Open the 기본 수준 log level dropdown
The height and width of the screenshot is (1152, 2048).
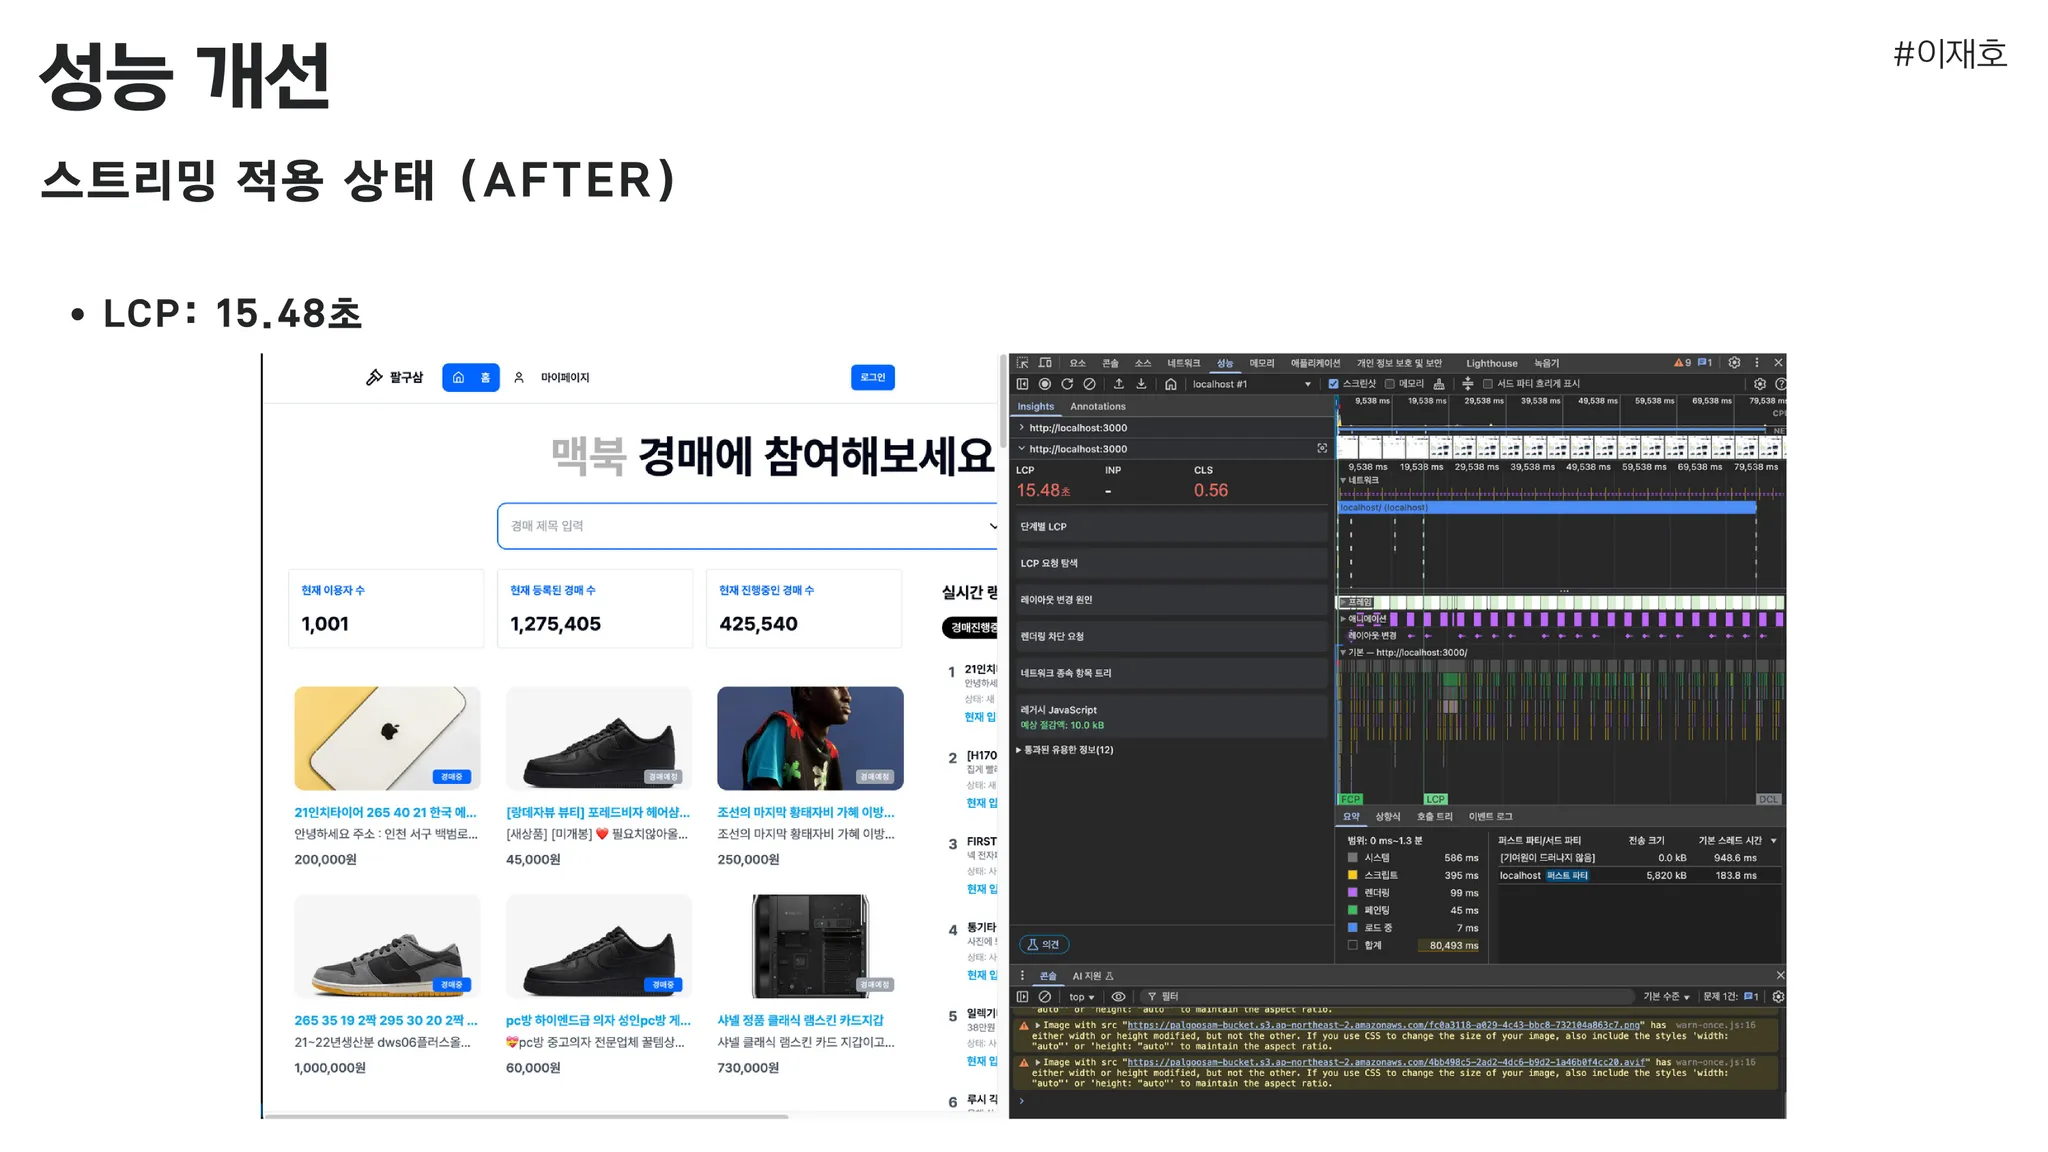[1666, 997]
